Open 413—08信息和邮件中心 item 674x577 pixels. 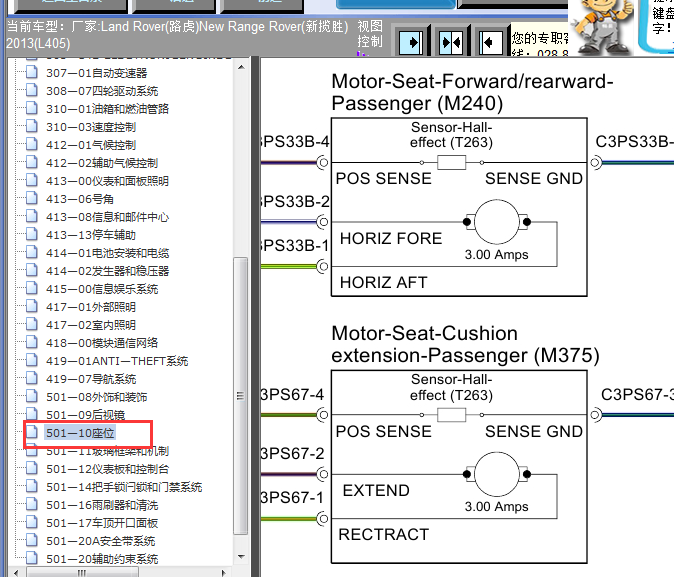tap(107, 217)
